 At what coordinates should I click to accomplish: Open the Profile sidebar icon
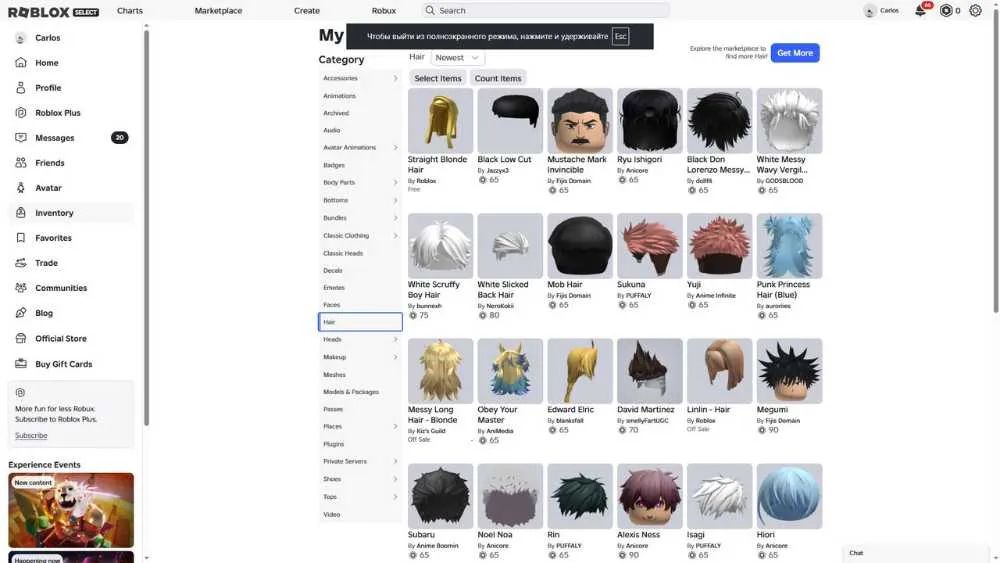(20, 87)
